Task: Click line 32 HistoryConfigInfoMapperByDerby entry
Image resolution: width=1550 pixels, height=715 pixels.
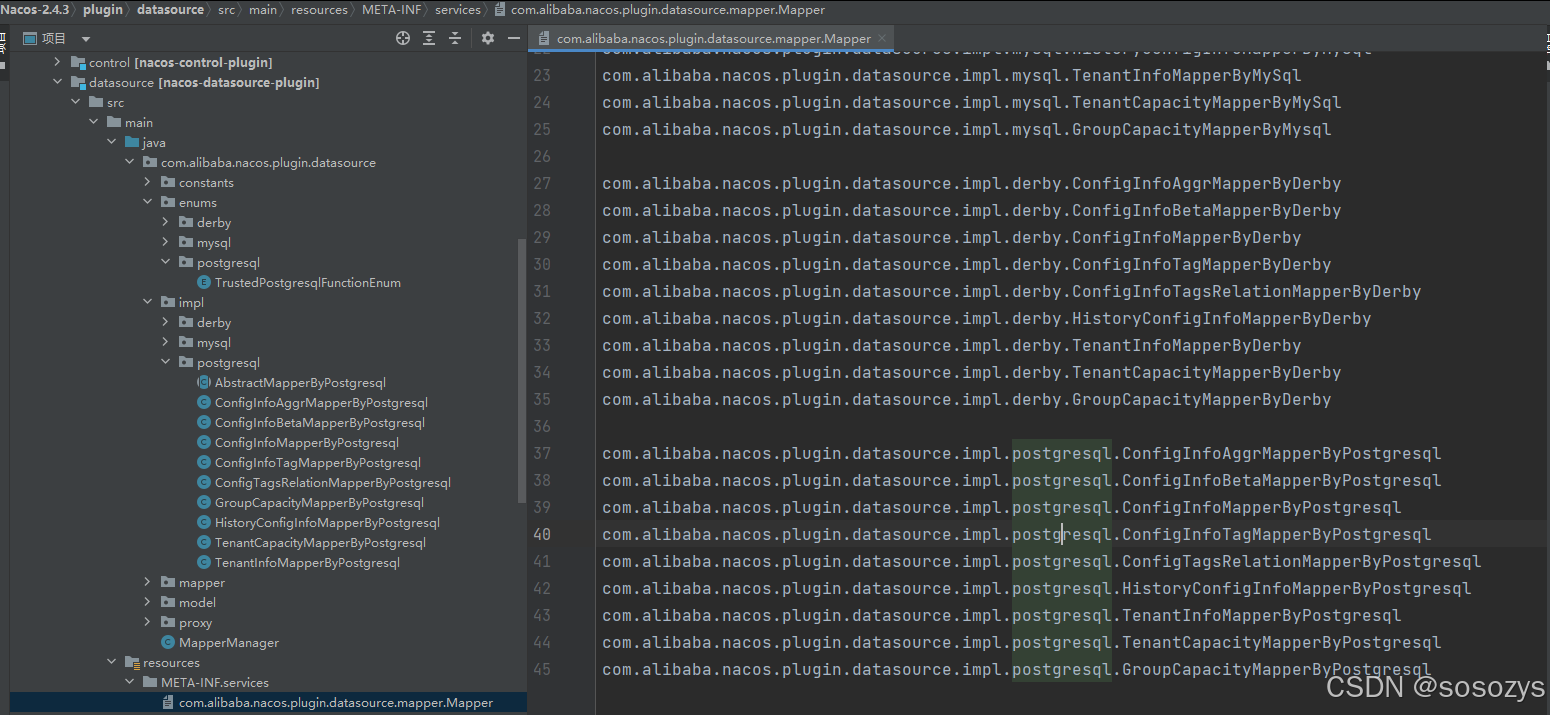Action: pos(986,318)
